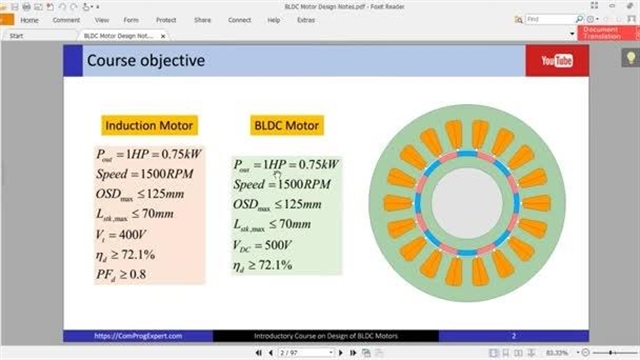Open the Comment ribbon tab
The width and height of the screenshot is (640, 360).
(x=66, y=20)
